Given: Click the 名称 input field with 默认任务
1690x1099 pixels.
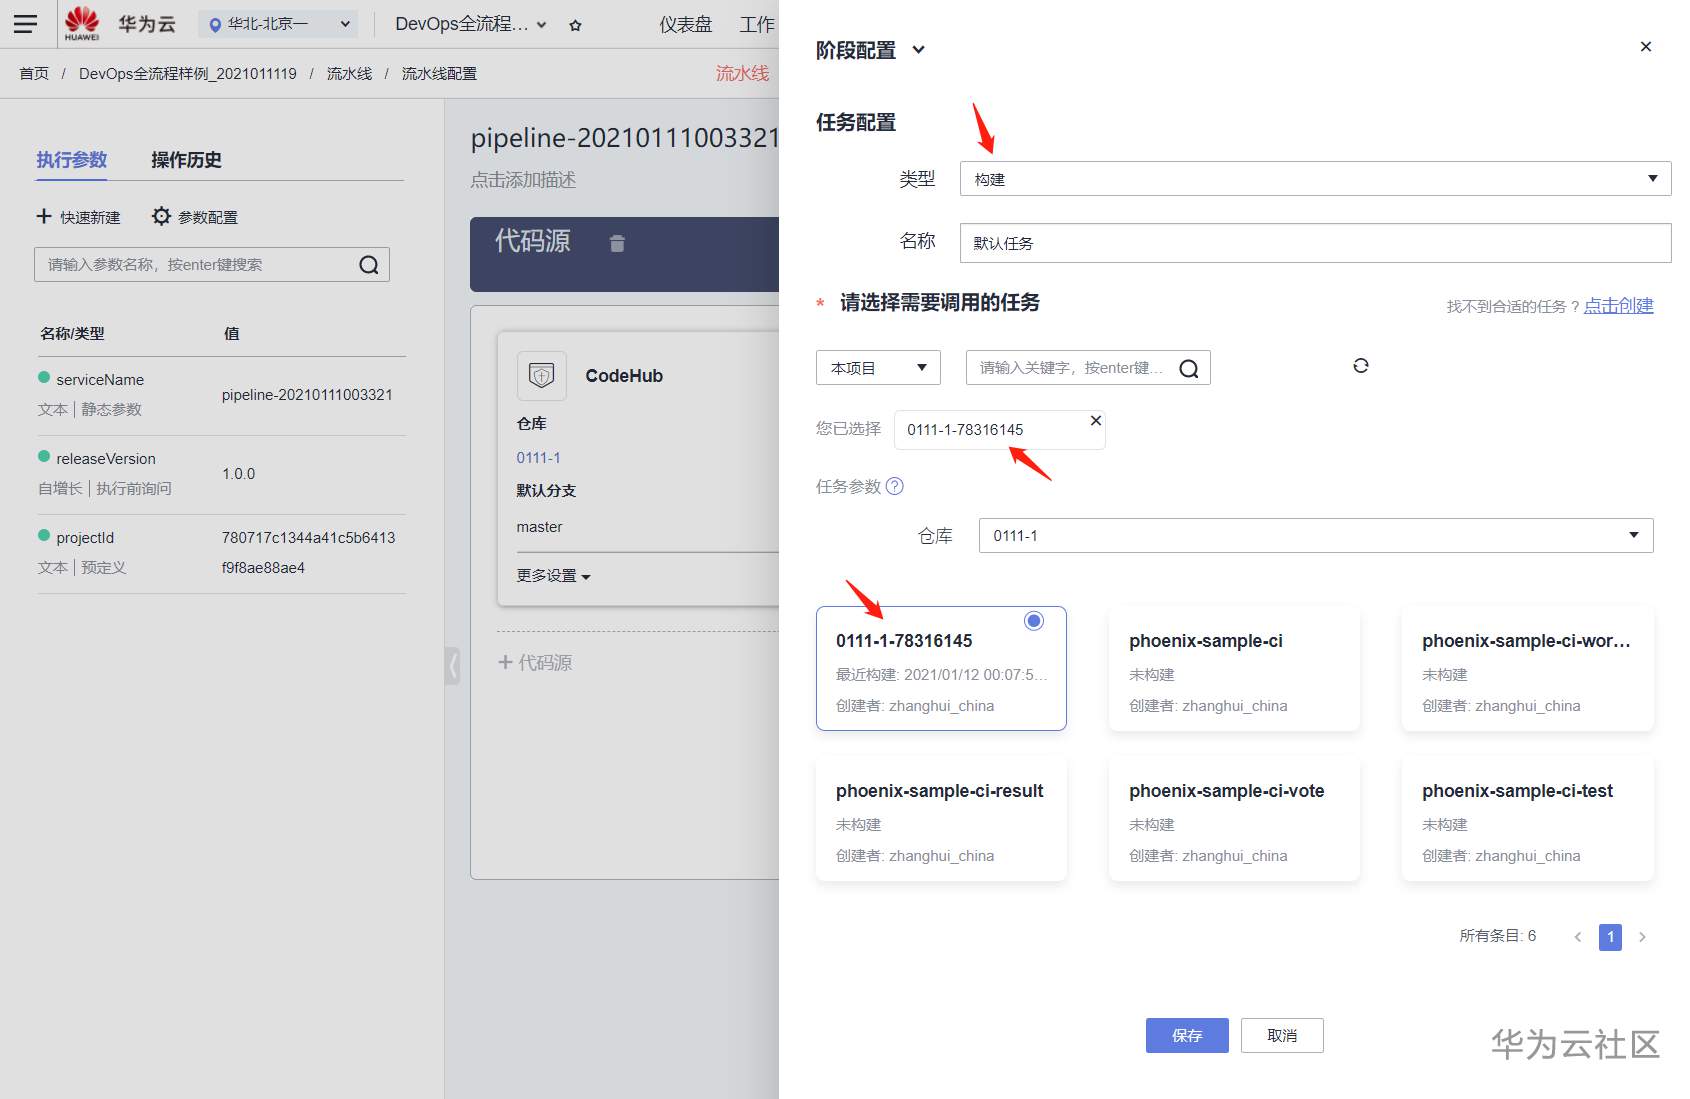Looking at the screenshot, I should [1315, 243].
